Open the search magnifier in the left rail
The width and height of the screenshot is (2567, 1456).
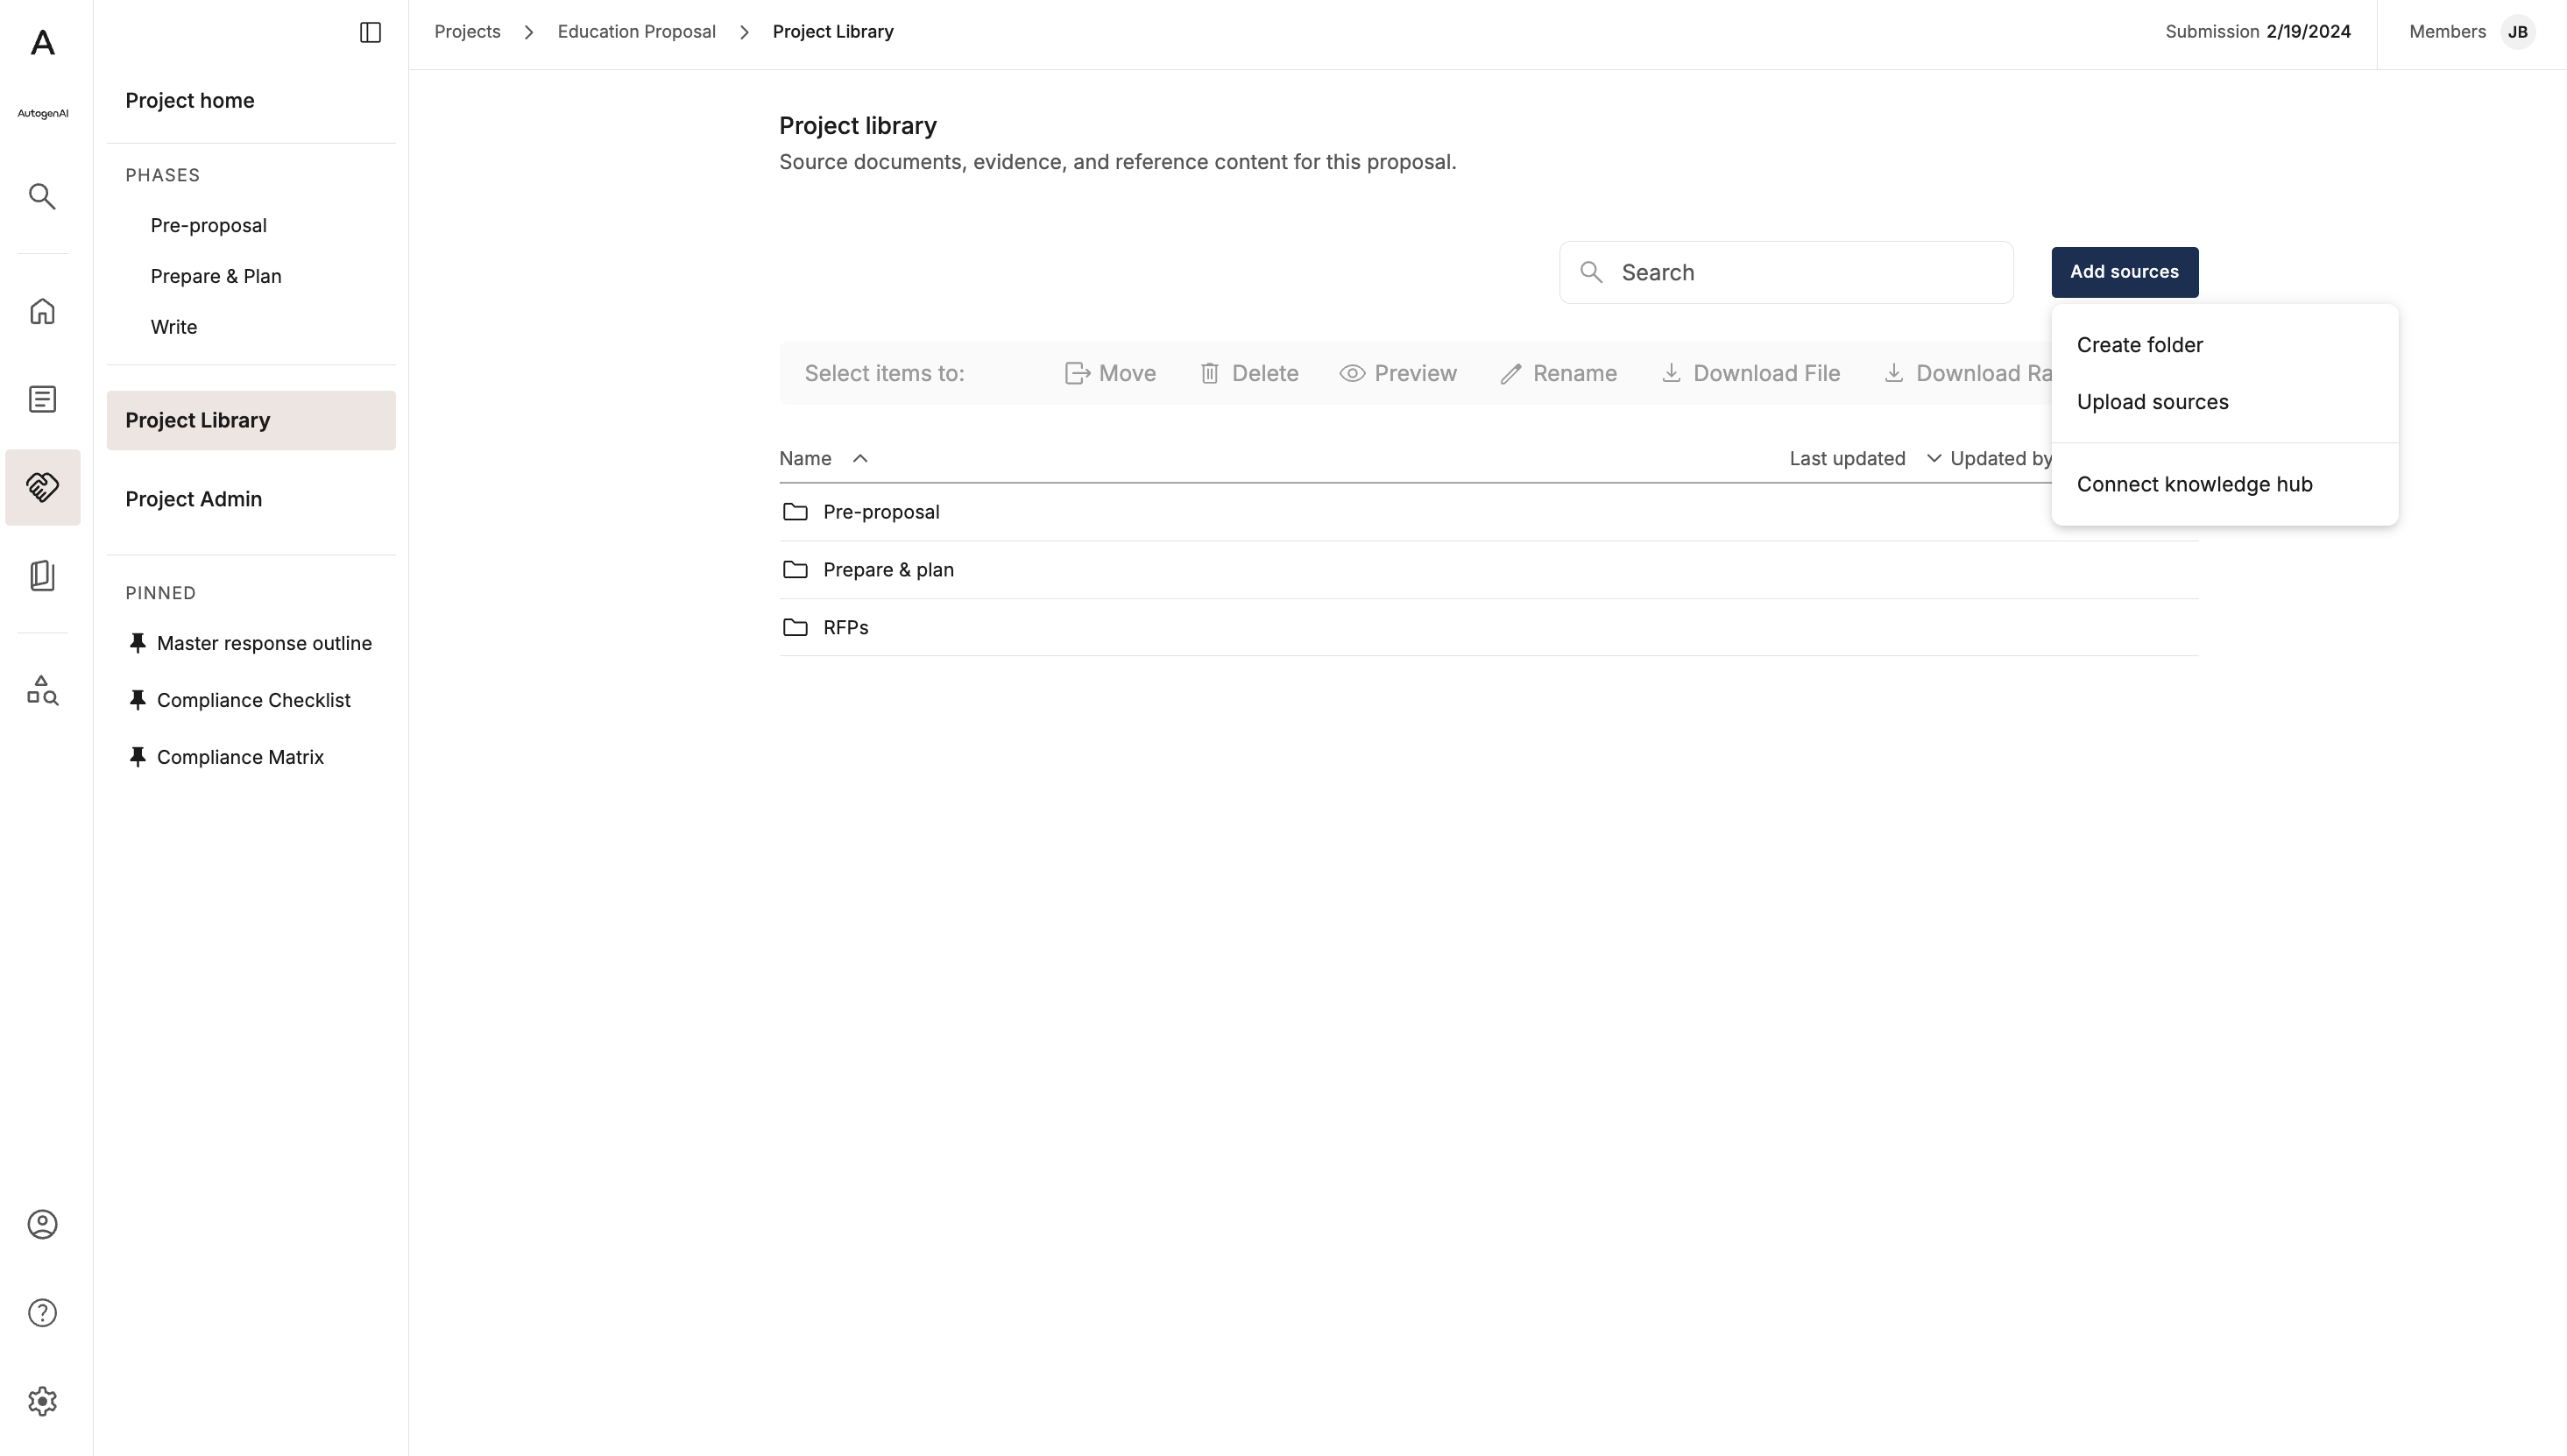42,196
